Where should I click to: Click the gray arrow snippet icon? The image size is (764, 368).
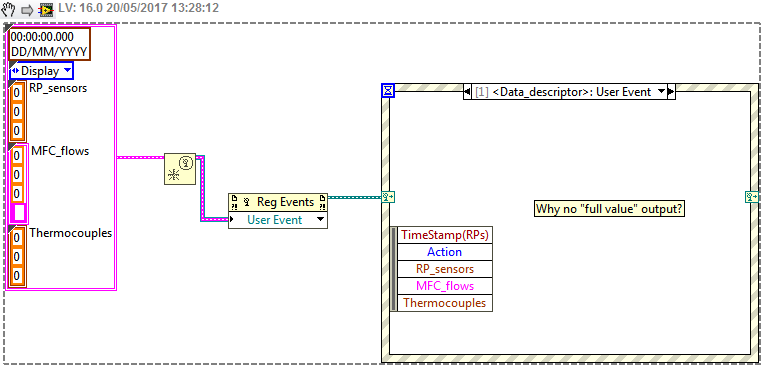27,9
